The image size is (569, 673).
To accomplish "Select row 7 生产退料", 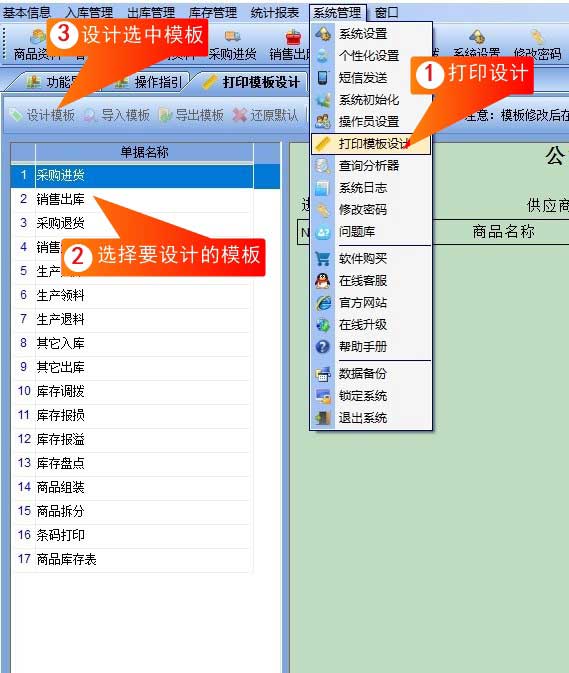I will pos(132,319).
